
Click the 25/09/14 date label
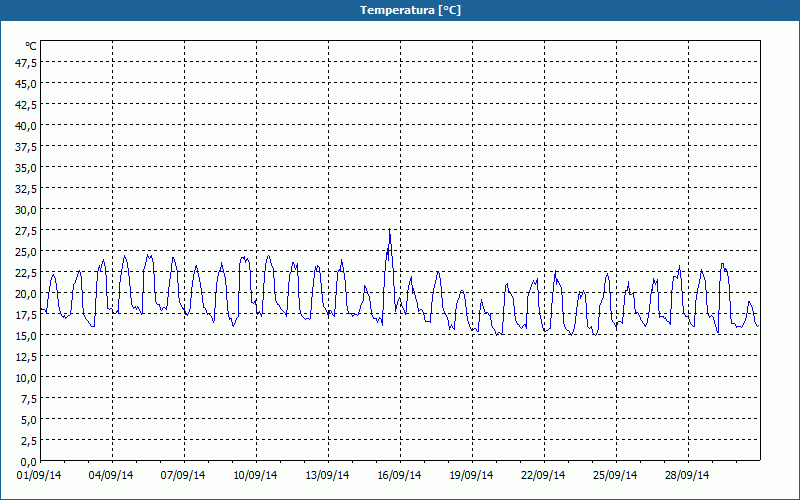[x=615, y=475]
